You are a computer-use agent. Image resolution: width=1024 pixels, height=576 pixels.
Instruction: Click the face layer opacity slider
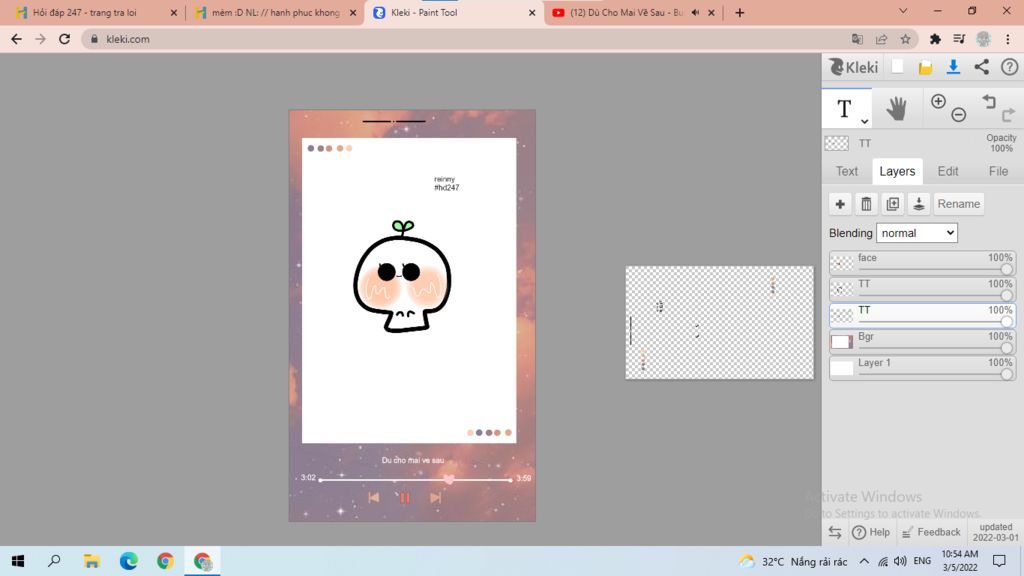933,269
